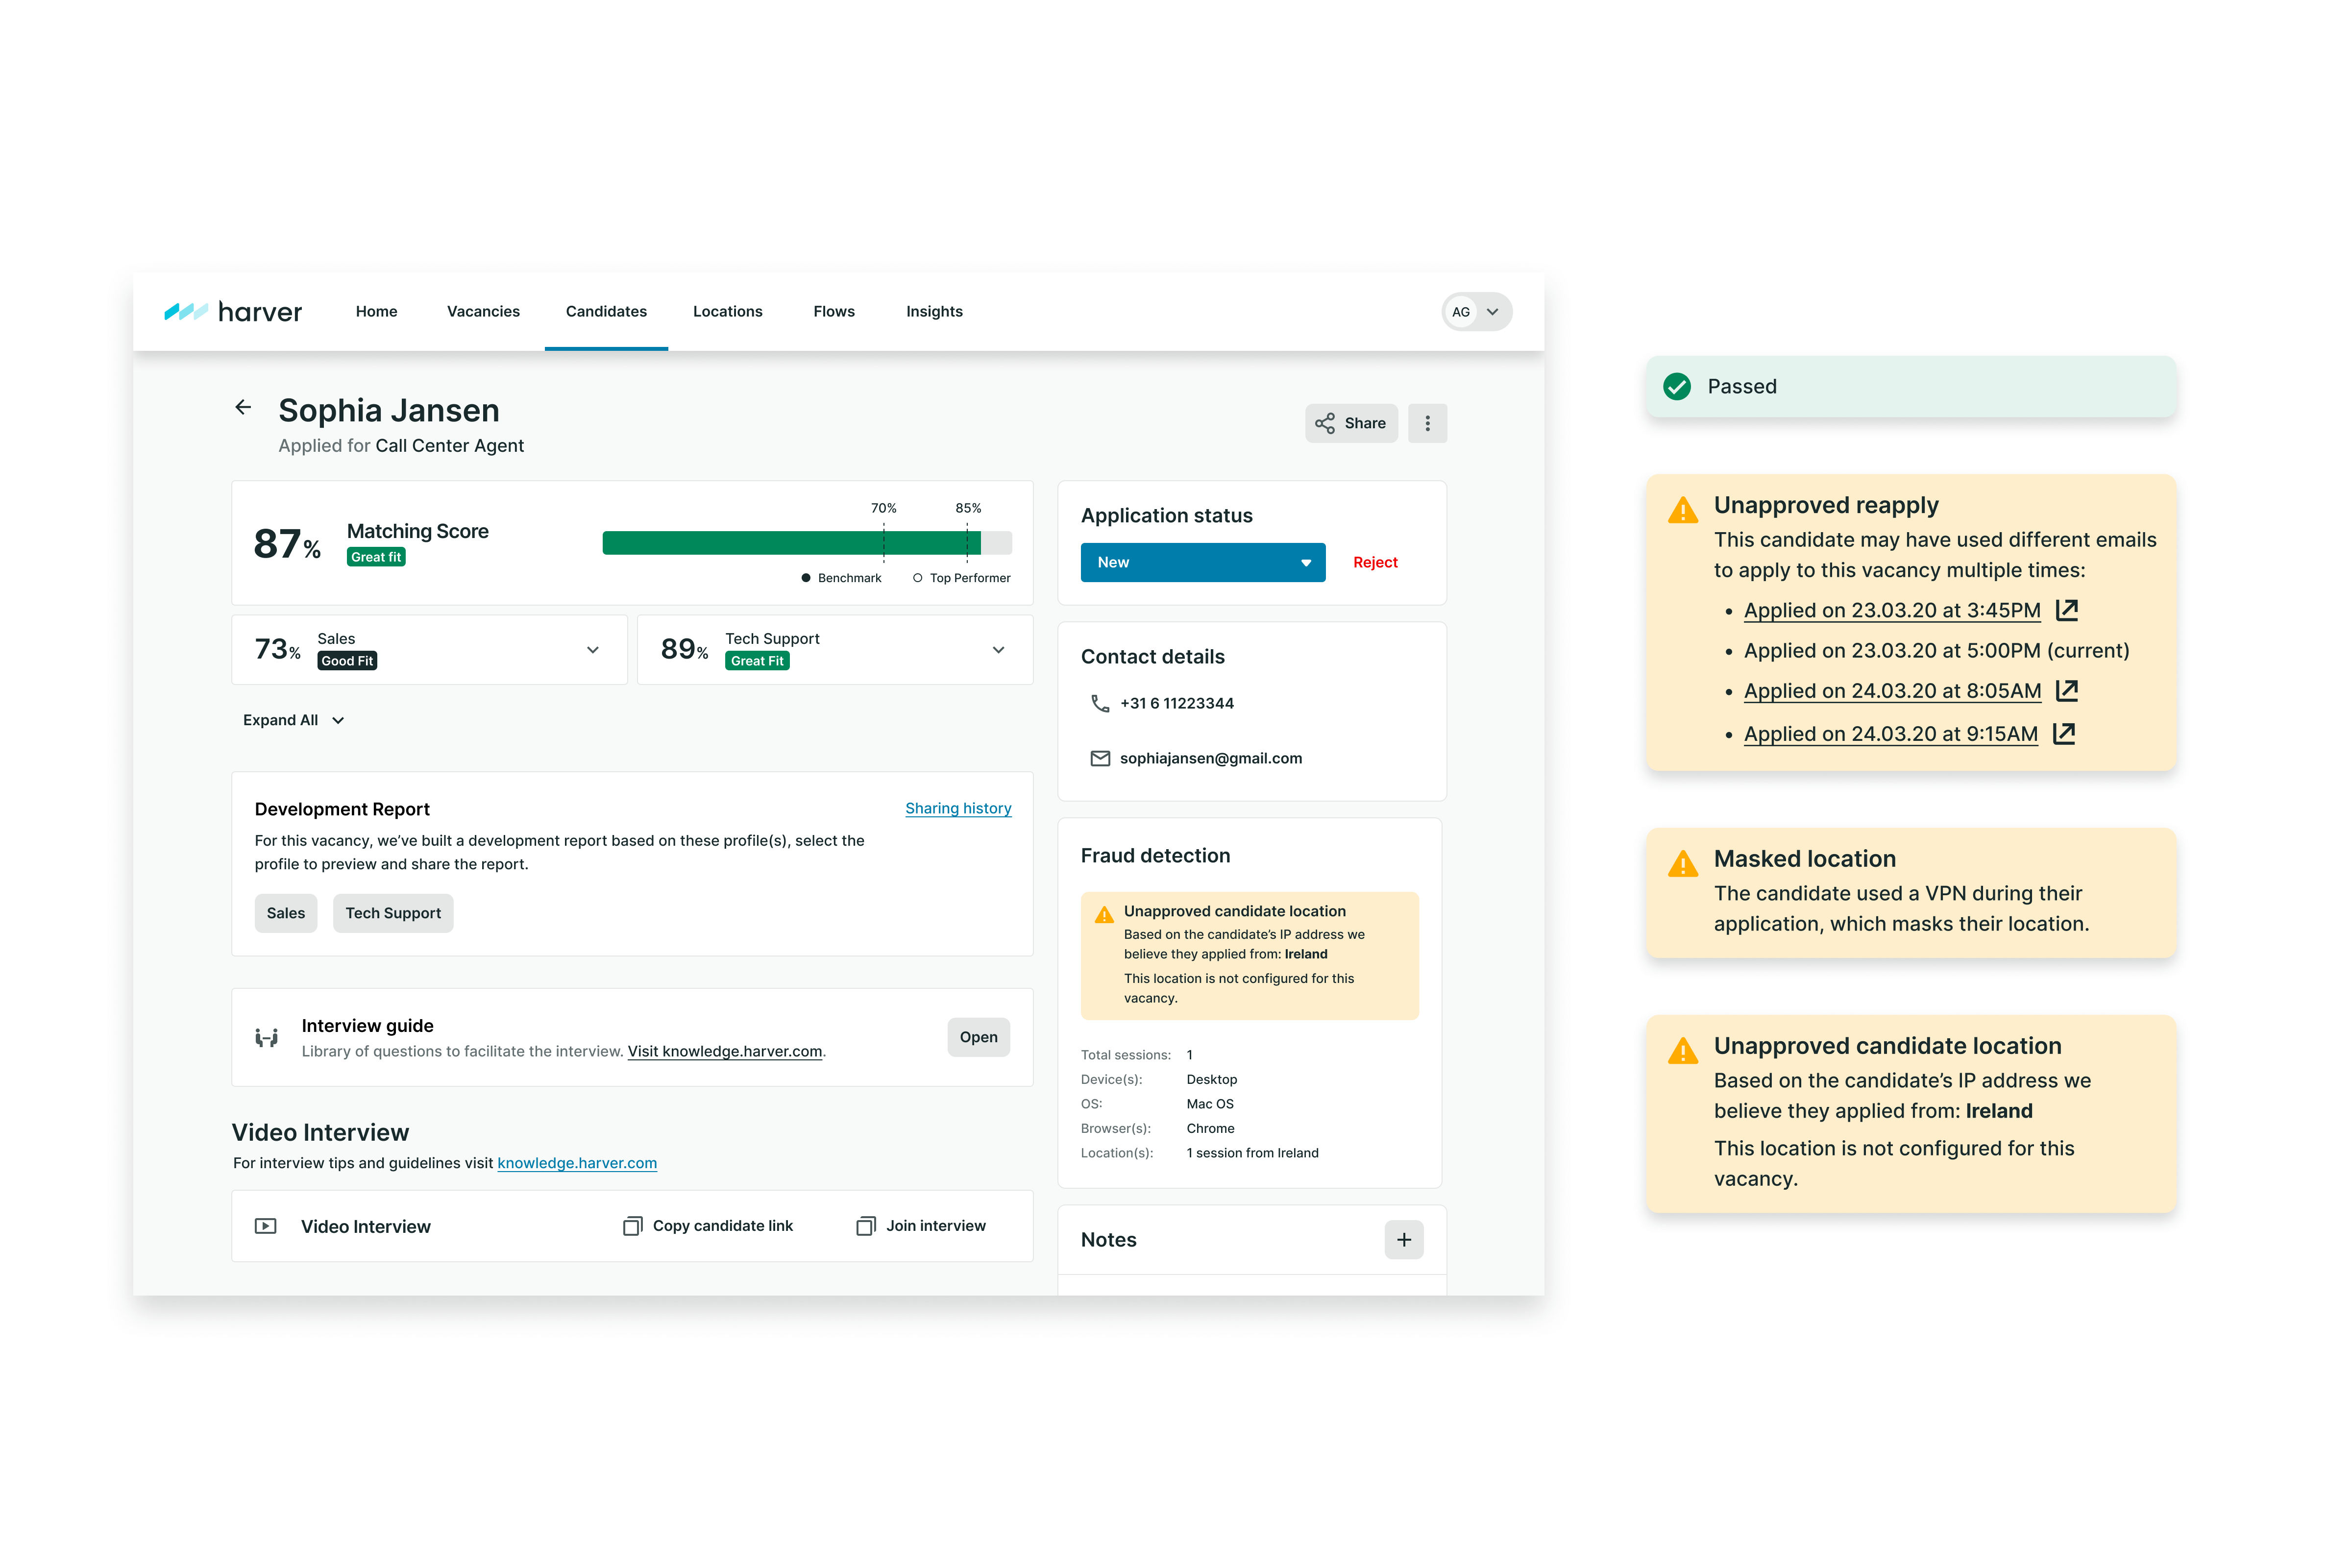Open Applied on 24.03.20 at 8:05AM link
The height and width of the screenshot is (1568, 2352).
1892,691
